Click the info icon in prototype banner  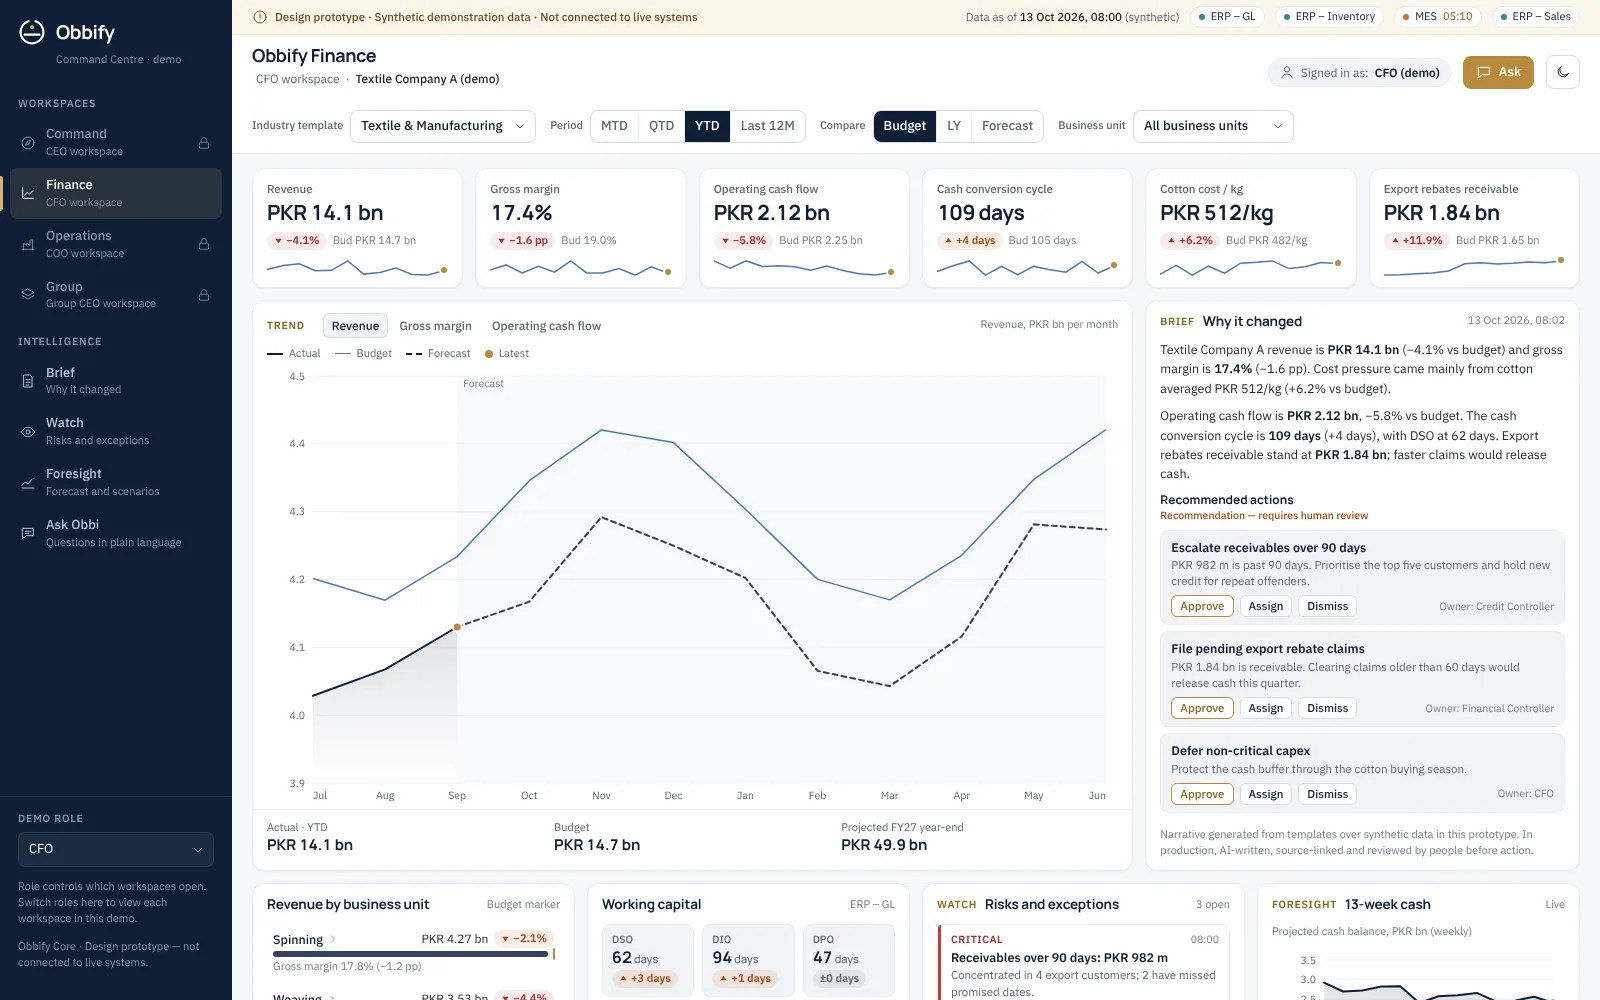point(260,17)
